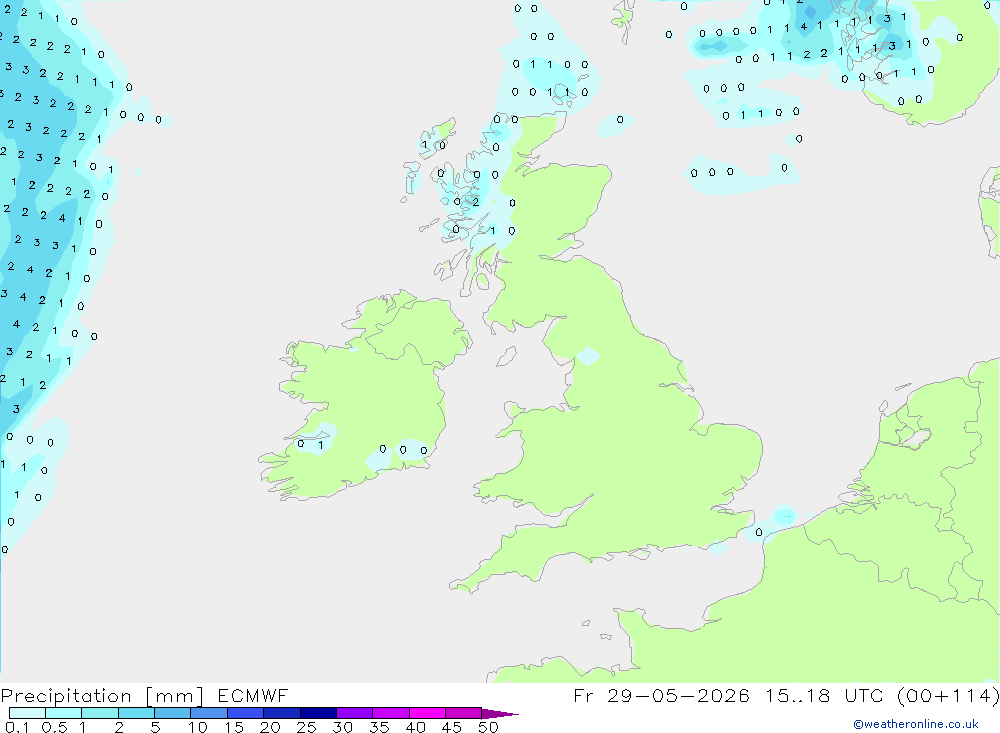1000x733 pixels.
Task: Click the '15..18' hour range text
Action: (x=798, y=695)
